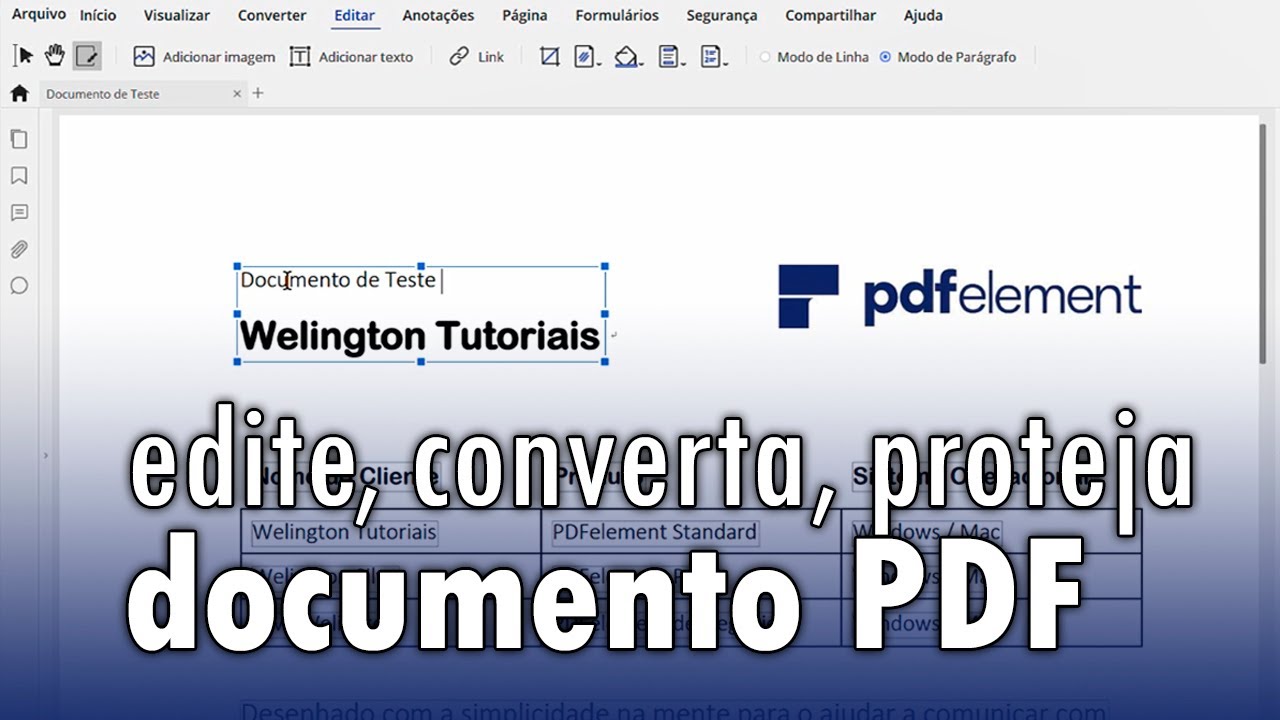Open the Compartilhar tab
Screen dimensions: 1280x720
[830, 15]
